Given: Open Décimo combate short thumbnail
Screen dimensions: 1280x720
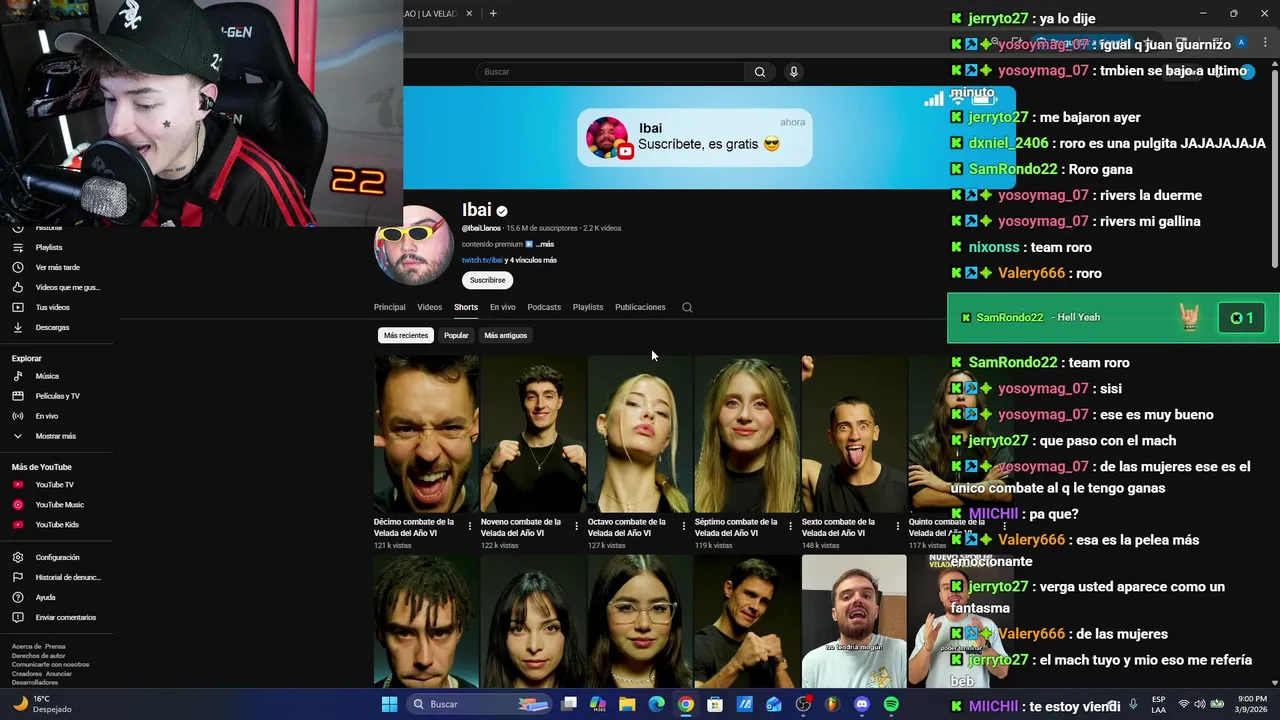Looking at the screenshot, I should [x=426, y=434].
